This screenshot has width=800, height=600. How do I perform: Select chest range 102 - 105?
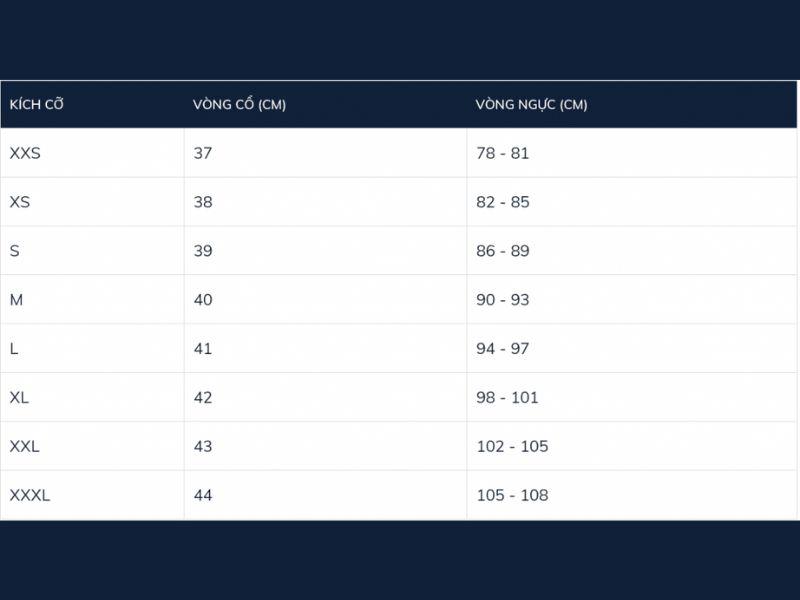click(512, 446)
